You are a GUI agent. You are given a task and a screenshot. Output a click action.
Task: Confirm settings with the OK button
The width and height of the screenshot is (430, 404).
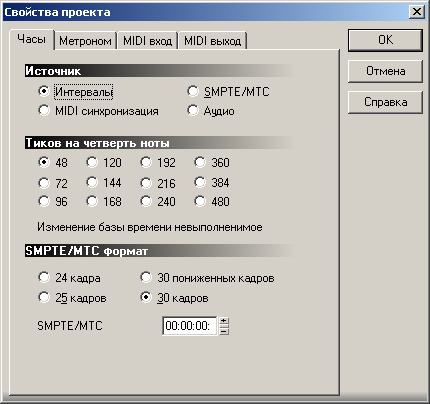tap(385, 40)
